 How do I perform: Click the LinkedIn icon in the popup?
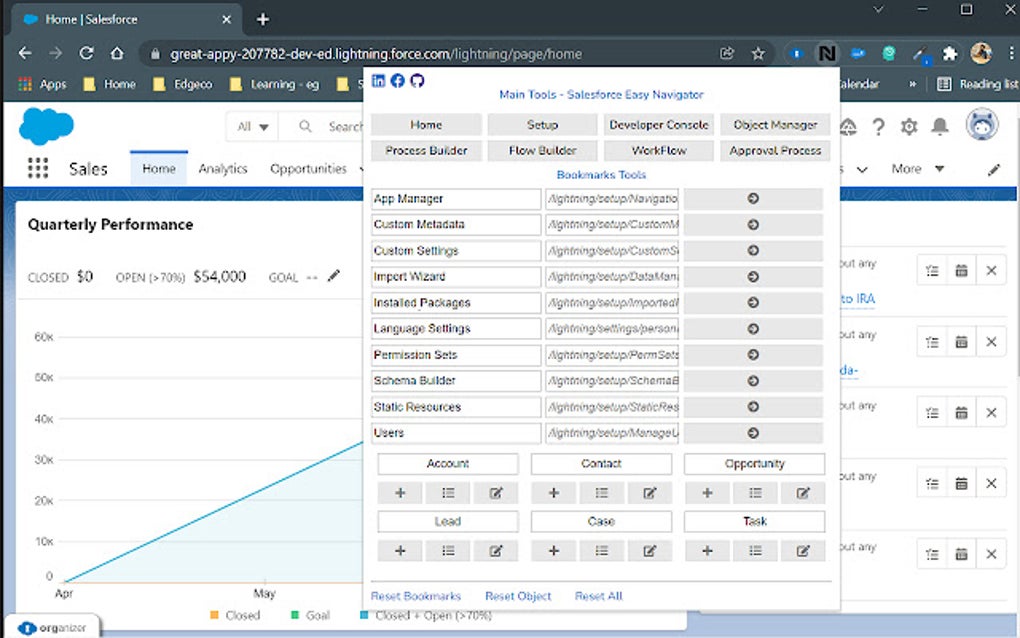pos(378,81)
